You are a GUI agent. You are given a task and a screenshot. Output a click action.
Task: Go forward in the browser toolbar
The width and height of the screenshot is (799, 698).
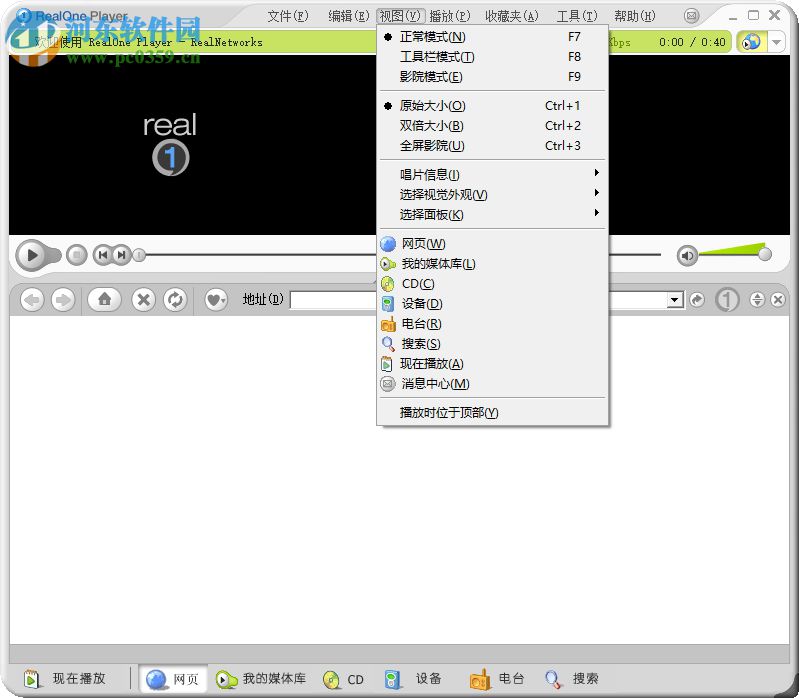[63, 300]
